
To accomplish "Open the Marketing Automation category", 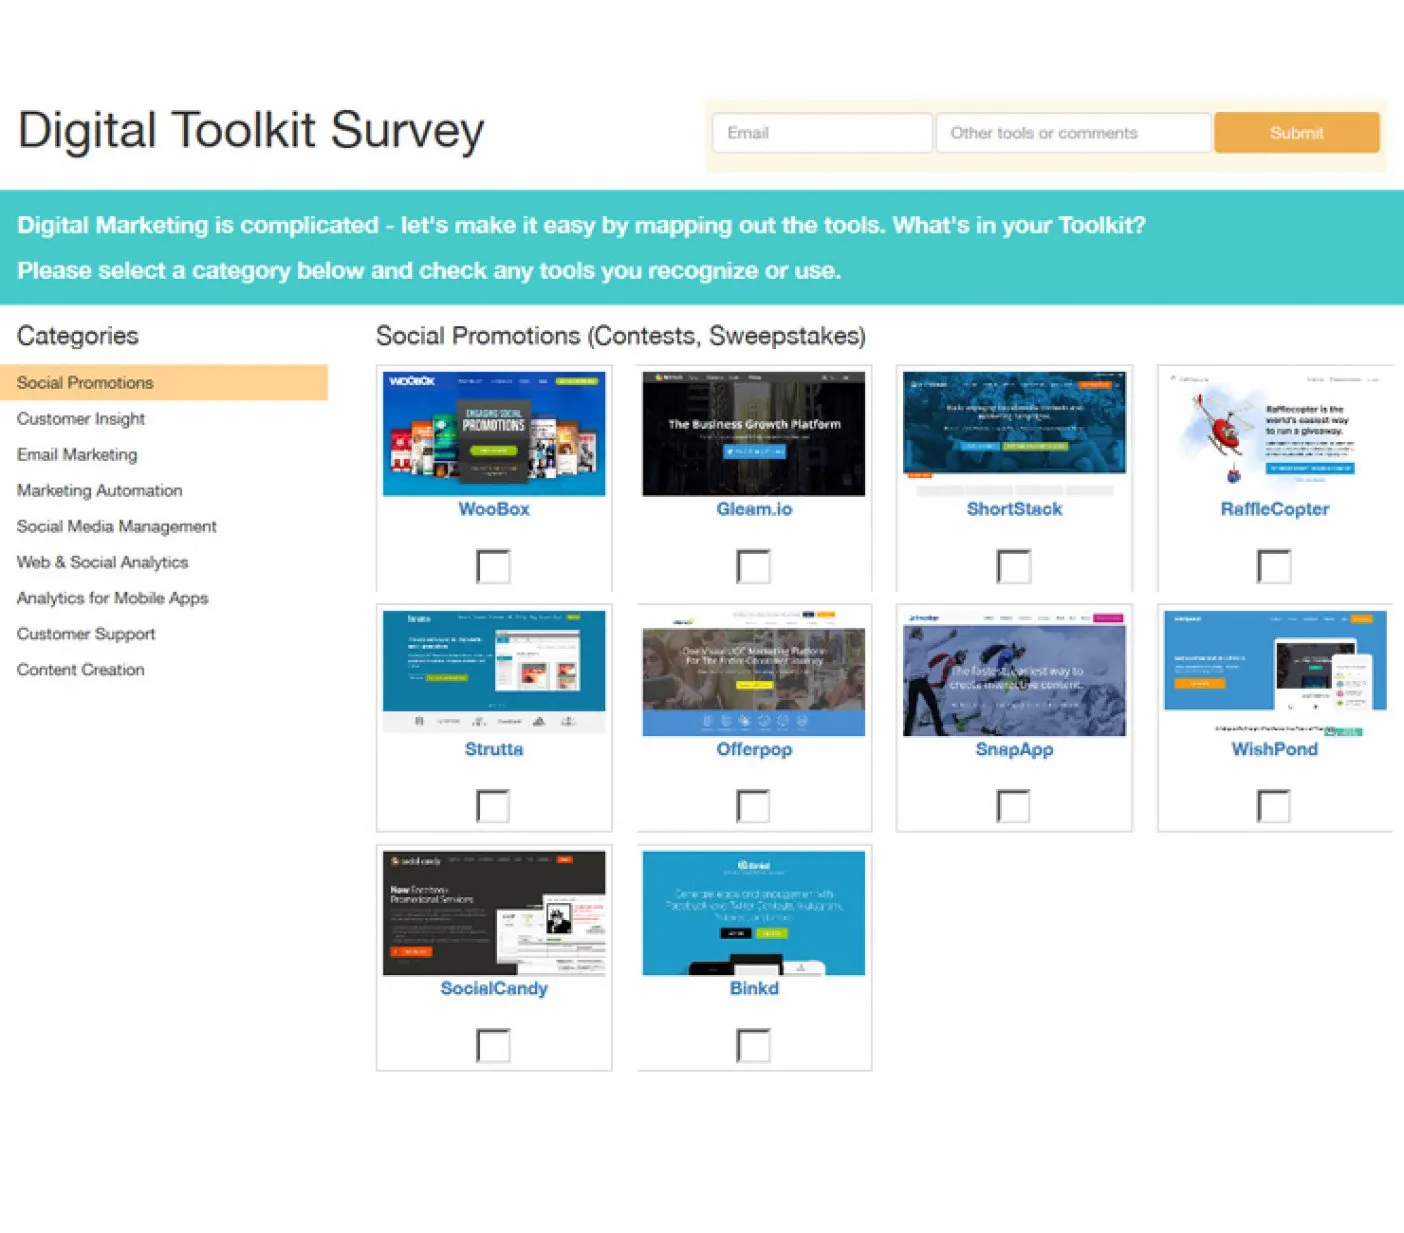I will (x=100, y=491).
